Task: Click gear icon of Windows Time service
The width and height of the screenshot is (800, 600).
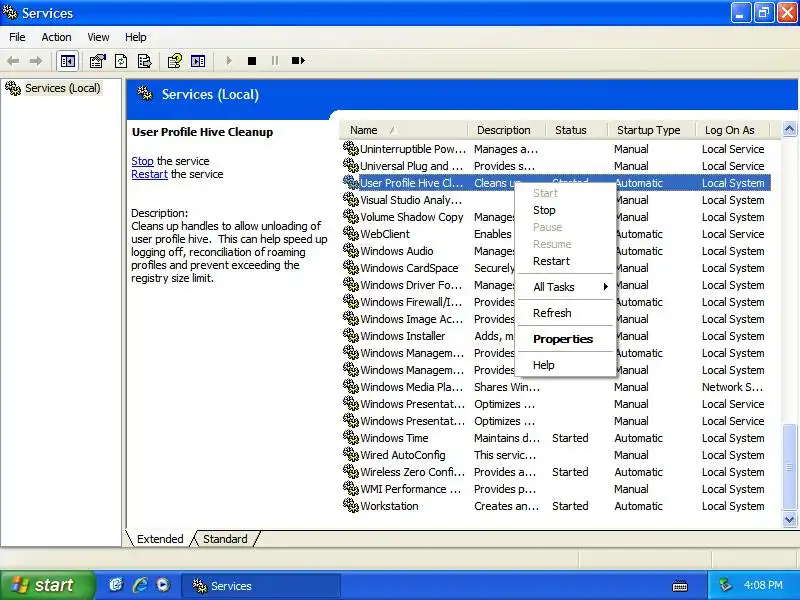Action: (x=351, y=438)
